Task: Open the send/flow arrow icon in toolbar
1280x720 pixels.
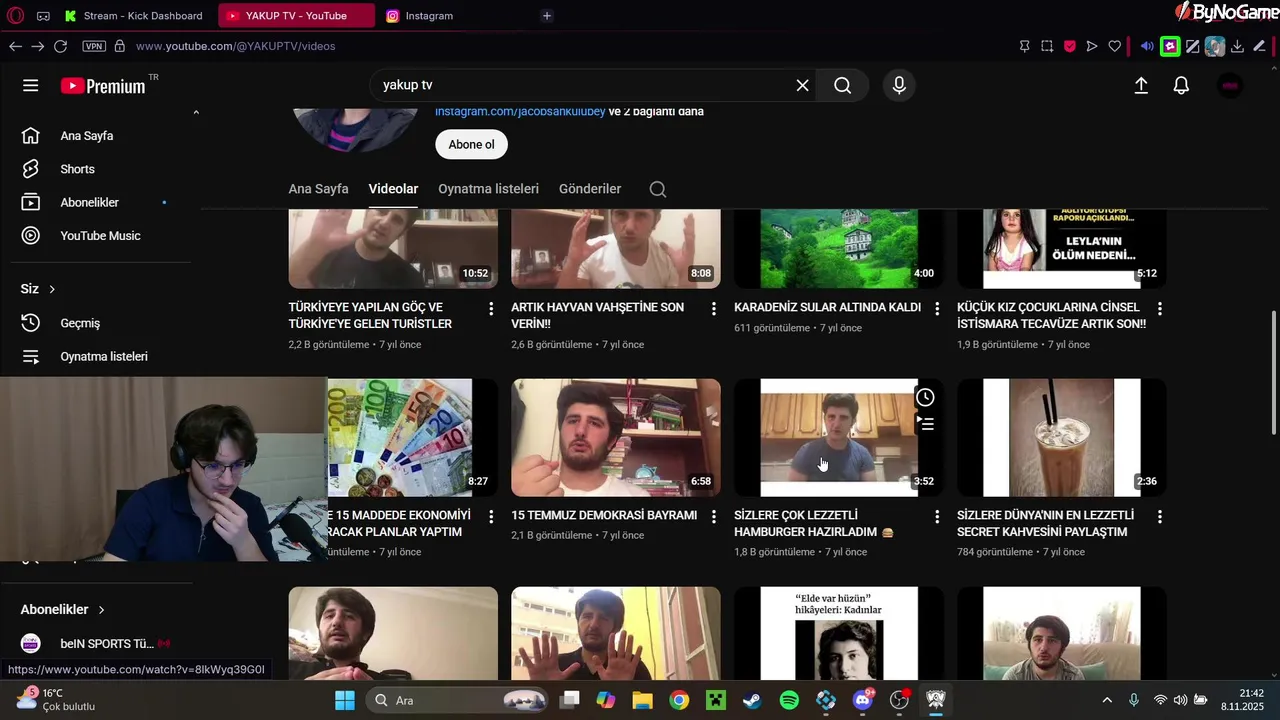Action: (x=1092, y=46)
